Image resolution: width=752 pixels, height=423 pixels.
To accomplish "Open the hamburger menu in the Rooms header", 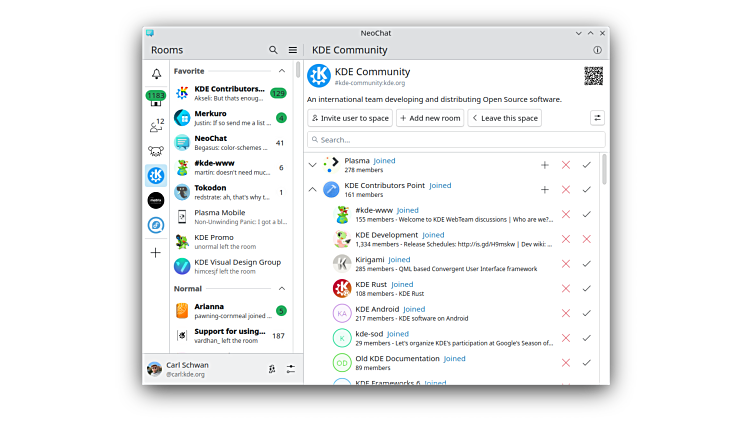I will tap(293, 50).
